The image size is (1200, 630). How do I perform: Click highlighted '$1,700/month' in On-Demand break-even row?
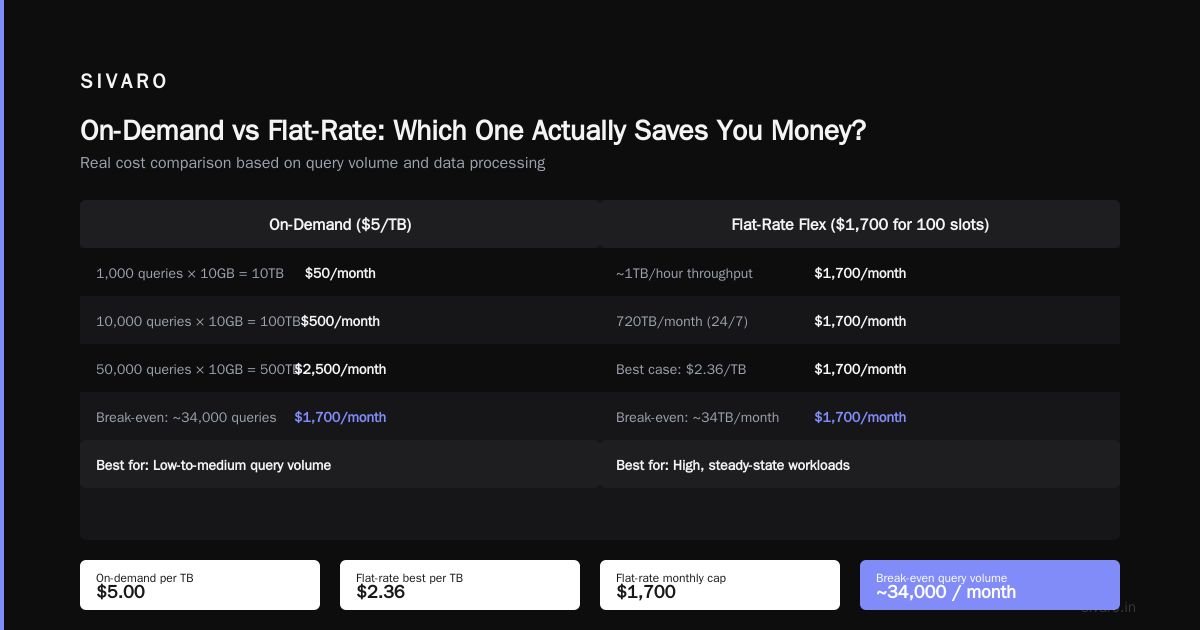(340, 417)
